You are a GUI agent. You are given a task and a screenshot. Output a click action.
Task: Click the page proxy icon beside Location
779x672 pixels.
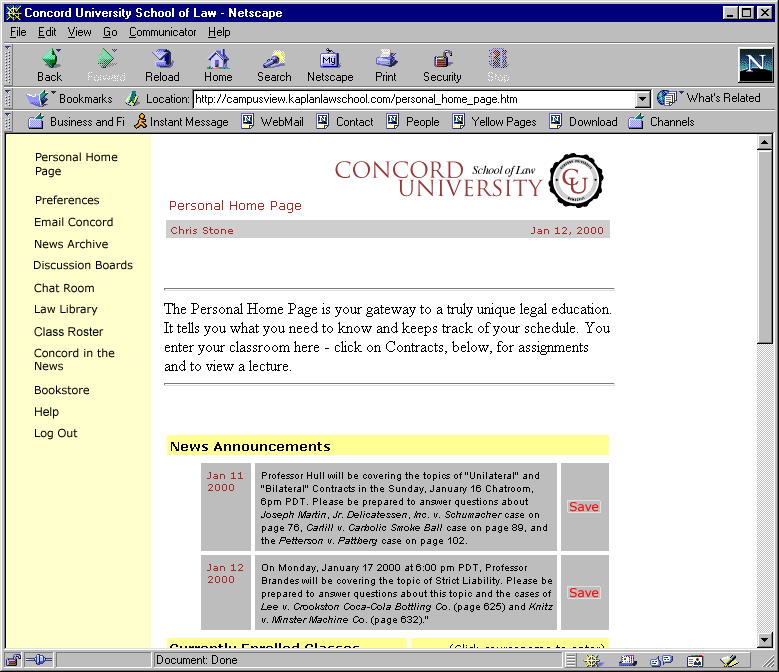132,98
